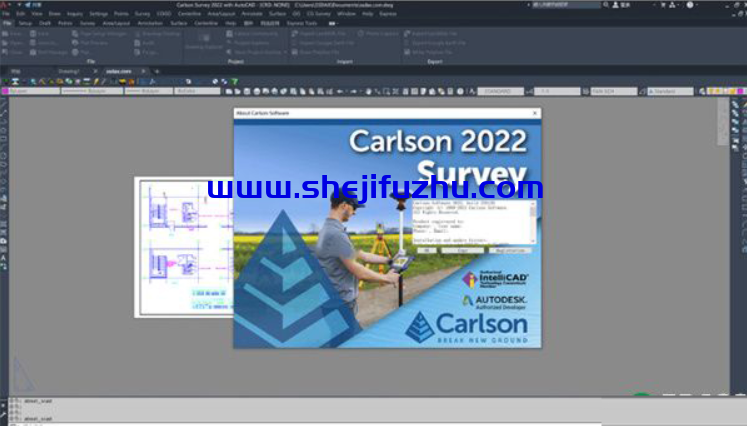Click the green help icon in toolbar
This screenshot has width=747, height=426.
coord(234,82)
